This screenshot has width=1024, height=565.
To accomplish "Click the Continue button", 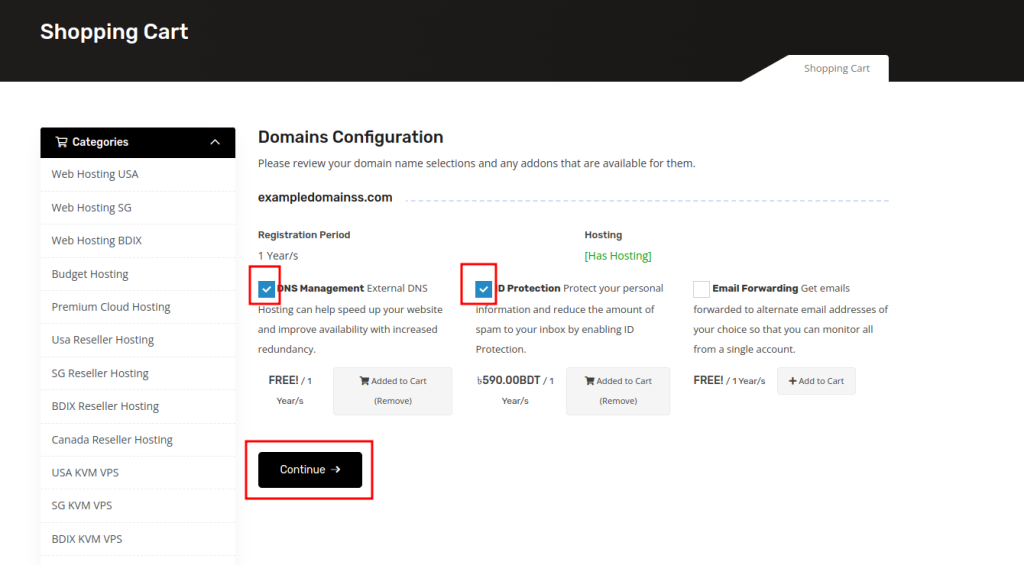I will [310, 469].
